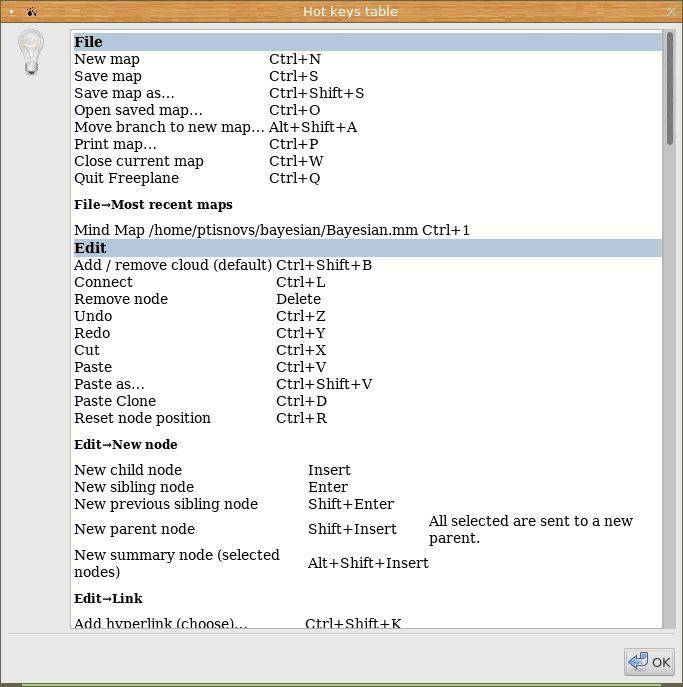Click the Edit section header
The height and width of the screenshot is (687, 683).
368,248
